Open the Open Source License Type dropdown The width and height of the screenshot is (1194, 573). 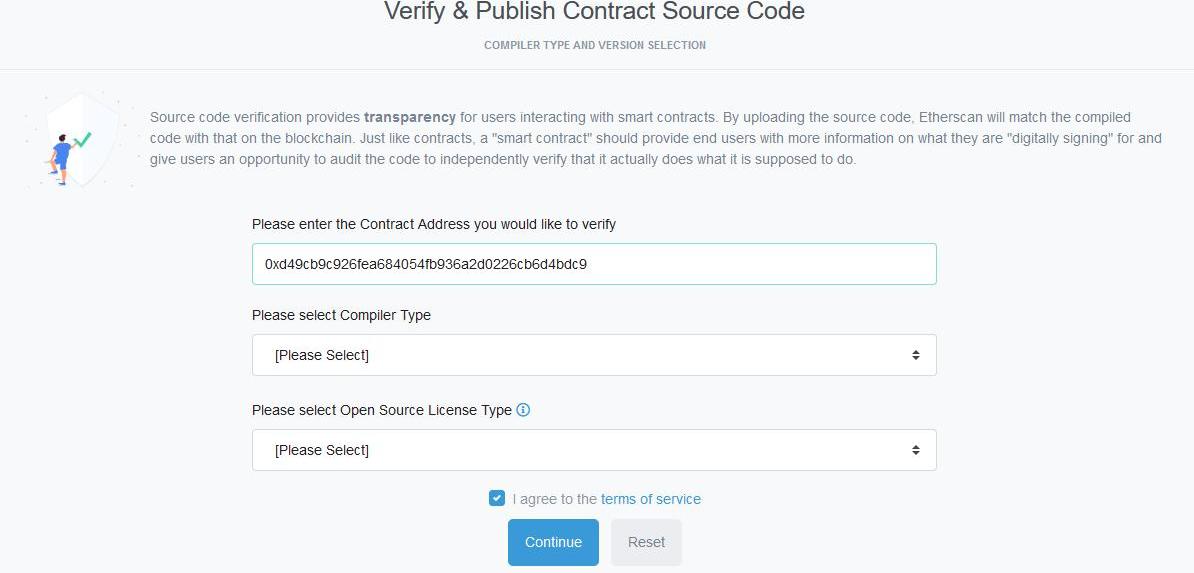(594, 450)
